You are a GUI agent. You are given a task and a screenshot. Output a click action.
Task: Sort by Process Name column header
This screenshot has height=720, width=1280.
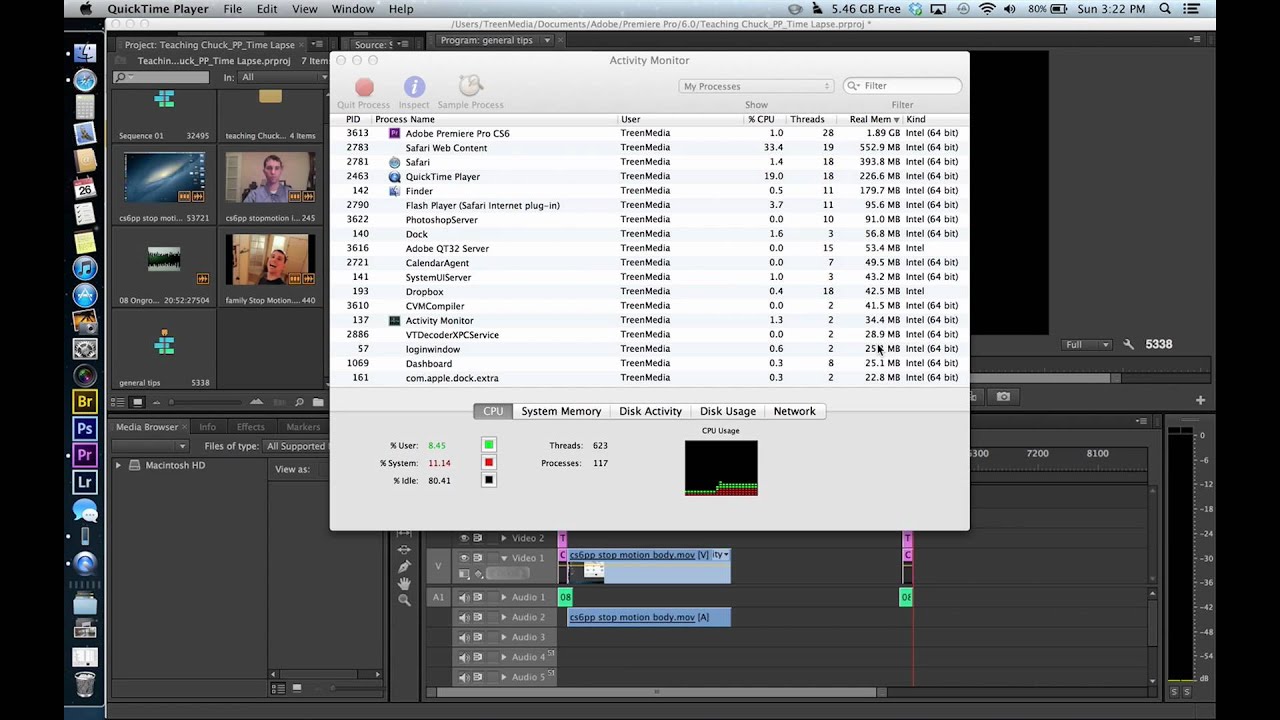point(495,119)
